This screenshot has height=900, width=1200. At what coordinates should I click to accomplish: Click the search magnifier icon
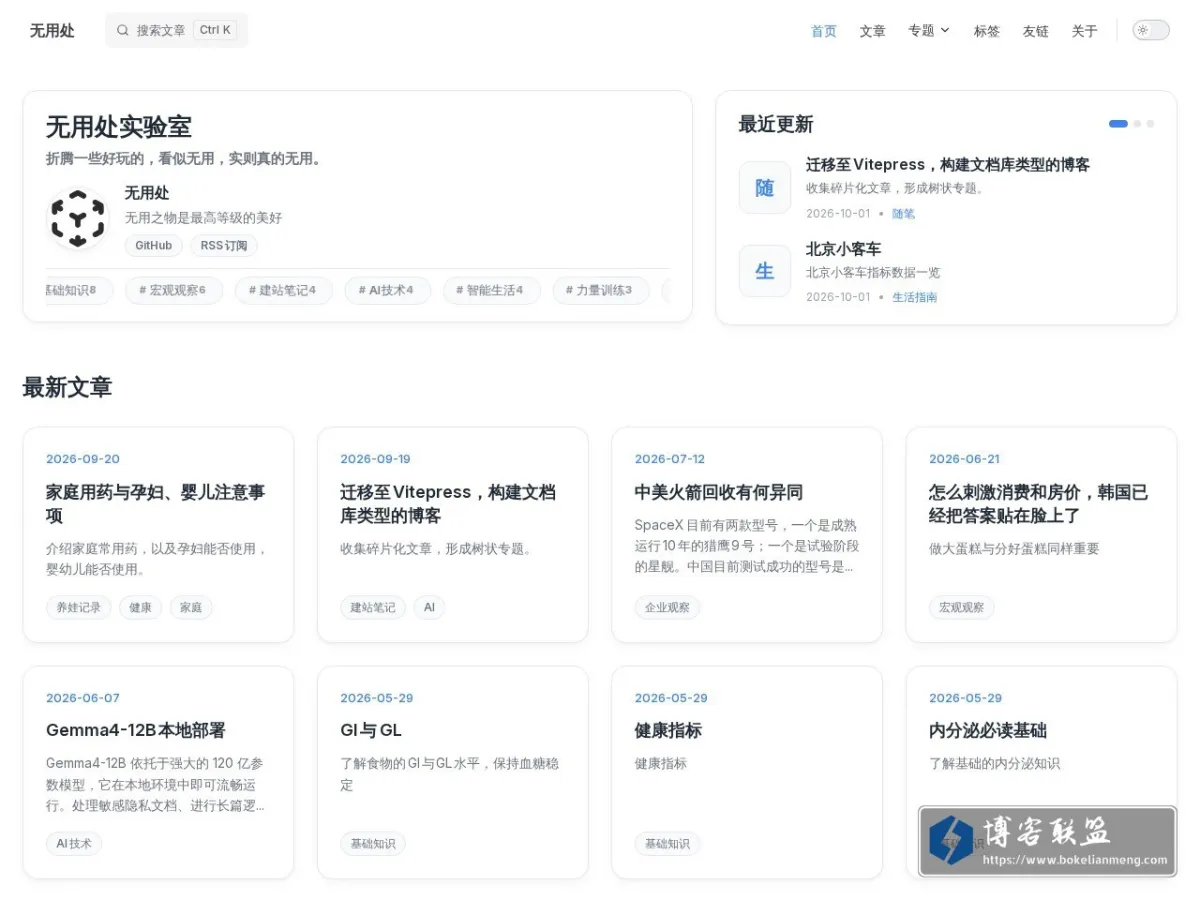[x=123, y=30]
